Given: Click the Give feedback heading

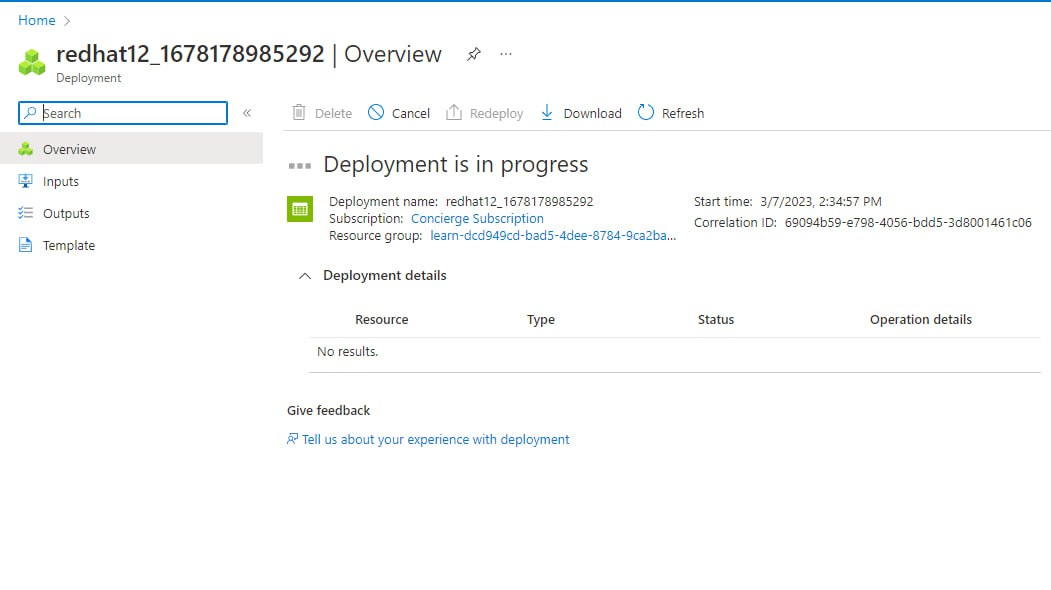Looking at the screenshot, I should (328, 410).
